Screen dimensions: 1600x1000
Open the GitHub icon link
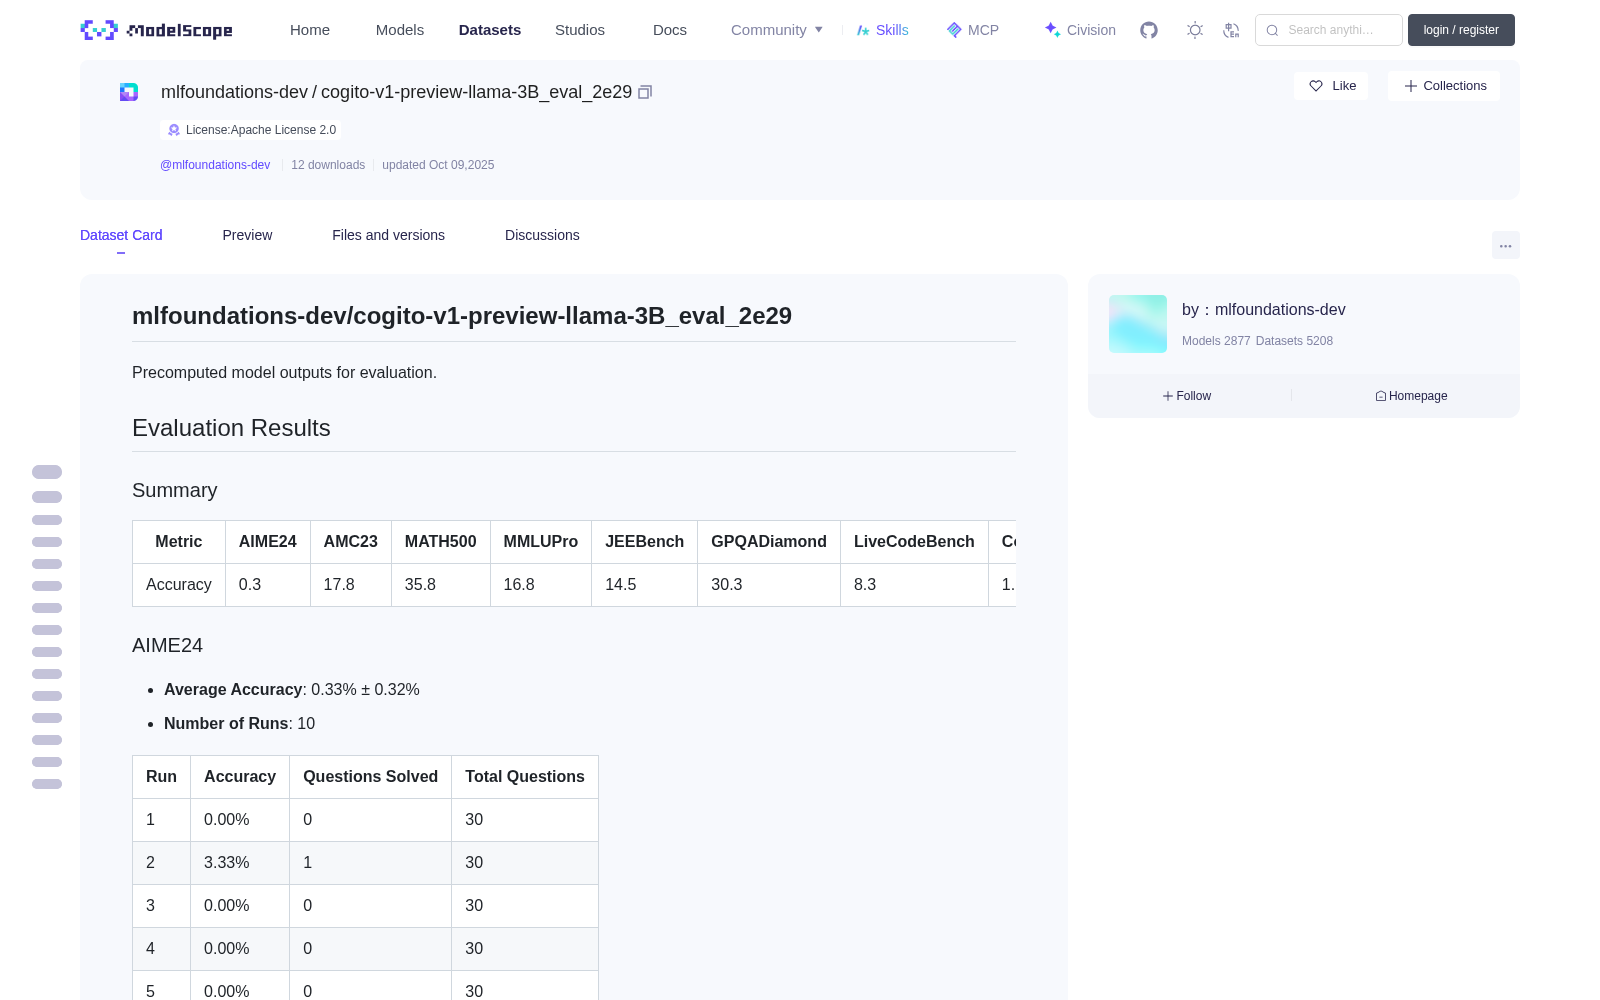click(x=1149, y=30)
